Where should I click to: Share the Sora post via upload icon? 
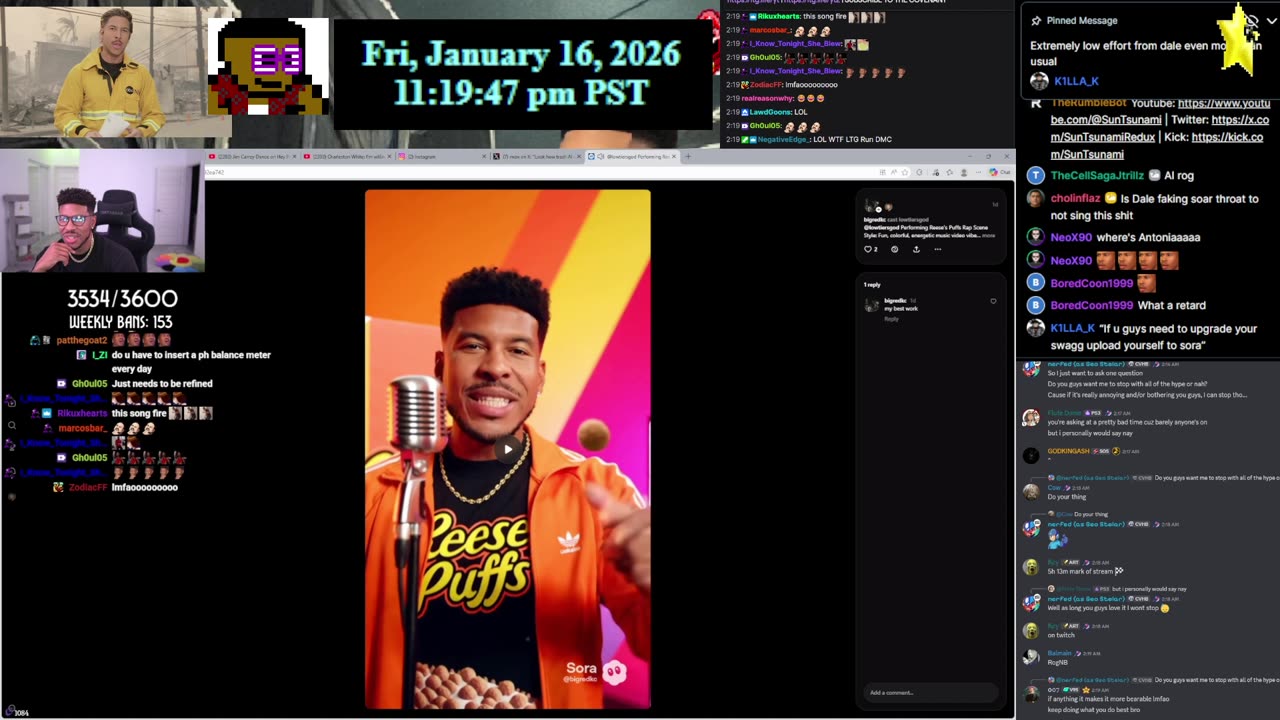tap(916, 249)
